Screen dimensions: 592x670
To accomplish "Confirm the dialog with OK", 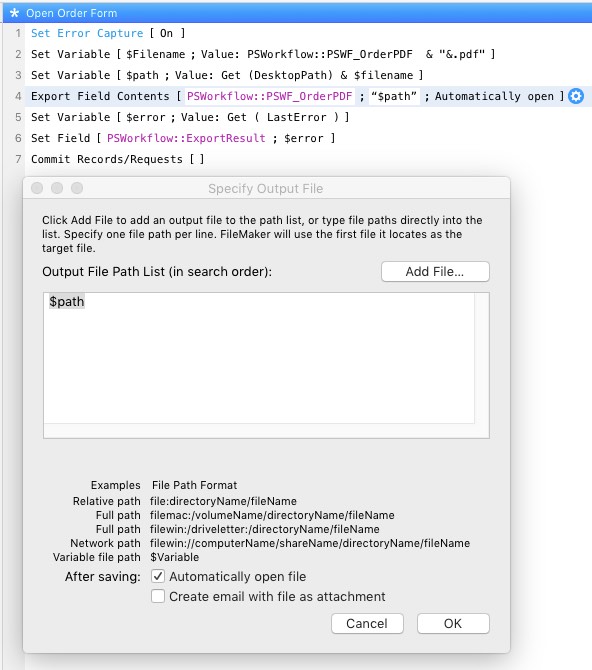I will pyautogui.click(x=453, y=623).
